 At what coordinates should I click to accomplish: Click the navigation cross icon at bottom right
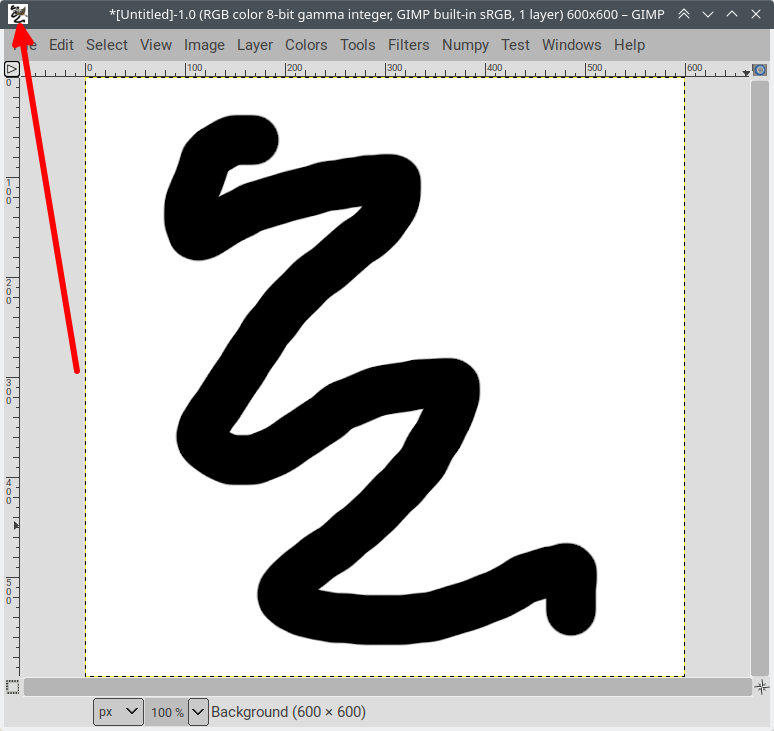coord(761,687)
